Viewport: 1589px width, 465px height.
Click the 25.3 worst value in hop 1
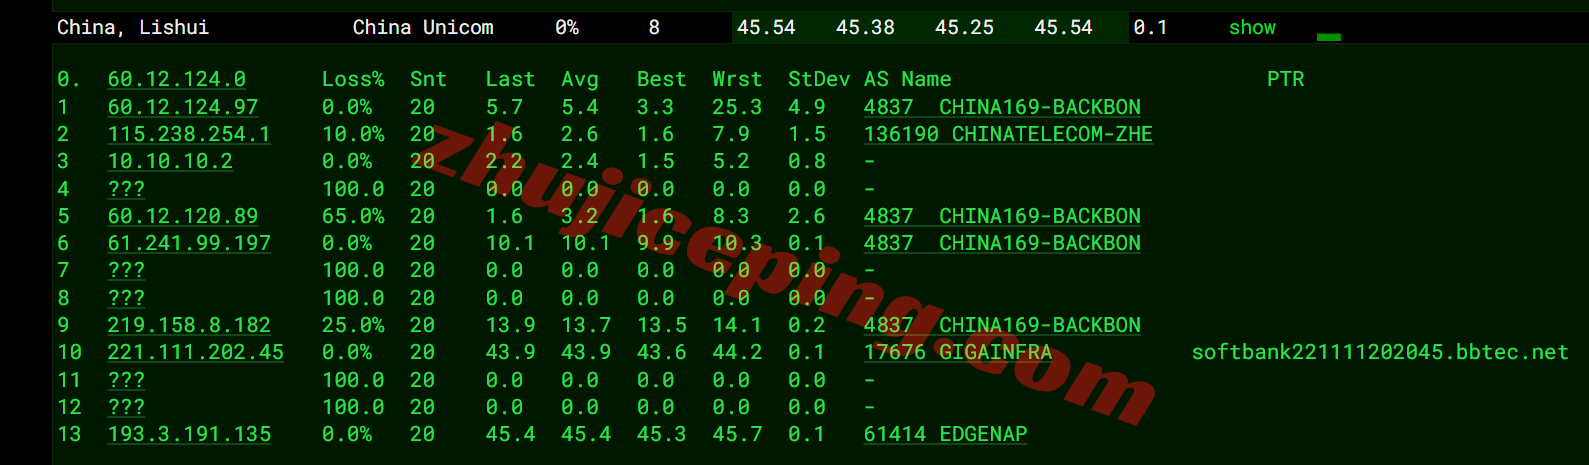pos(737,107)
